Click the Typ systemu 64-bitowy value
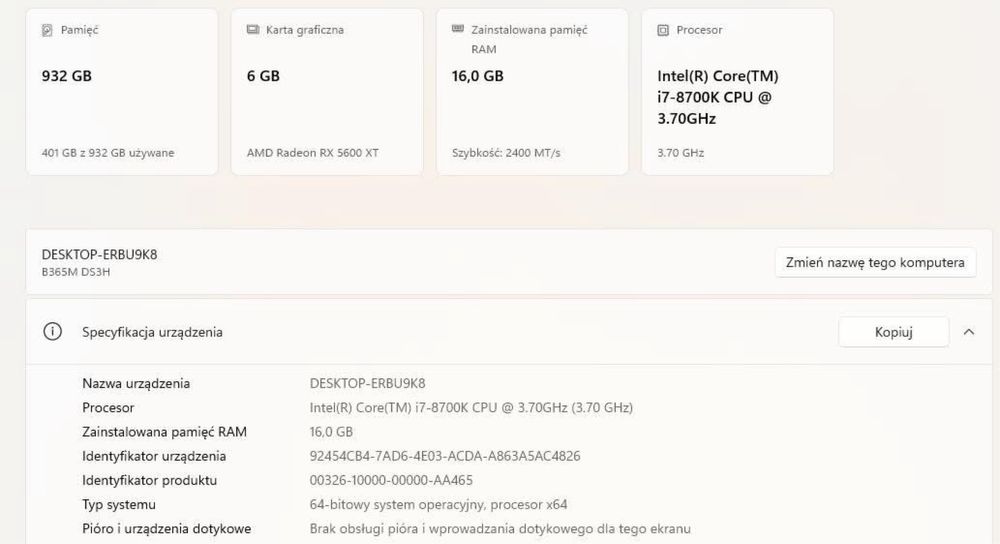Screen dimensions: 1000x544 (x=439, y=504)
